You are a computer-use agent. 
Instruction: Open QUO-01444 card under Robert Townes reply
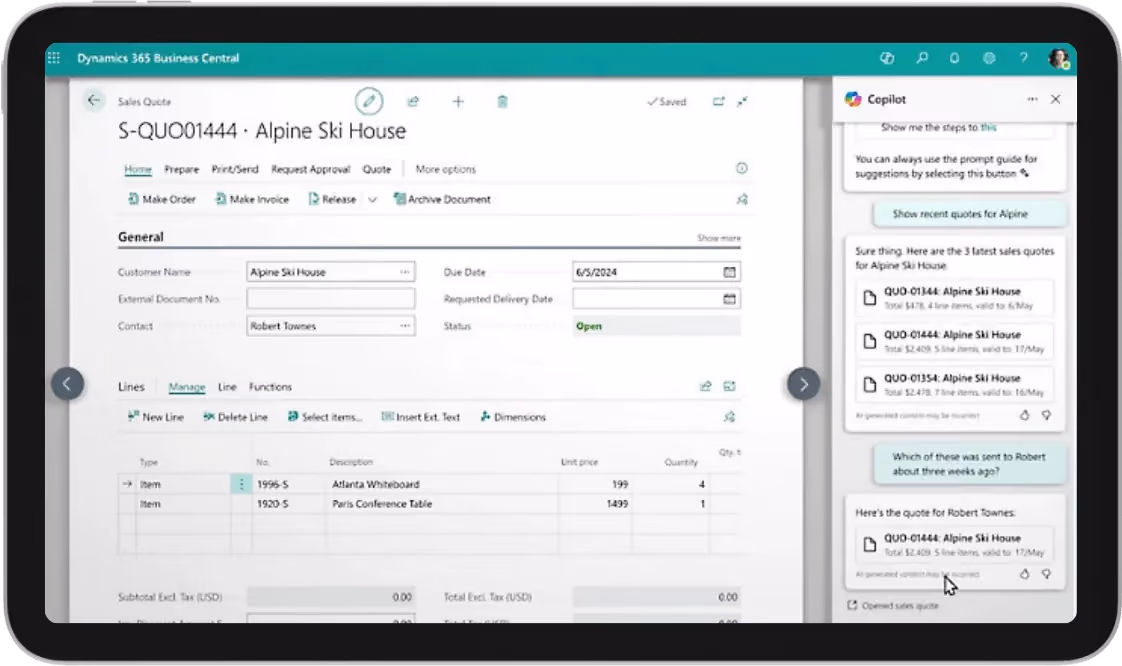(x=955, y=545)
